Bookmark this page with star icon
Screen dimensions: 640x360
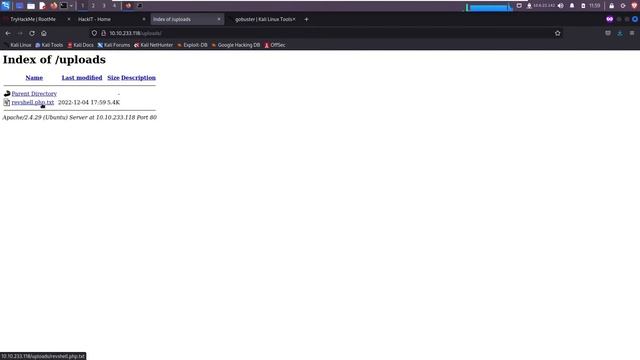click(558, 33)
